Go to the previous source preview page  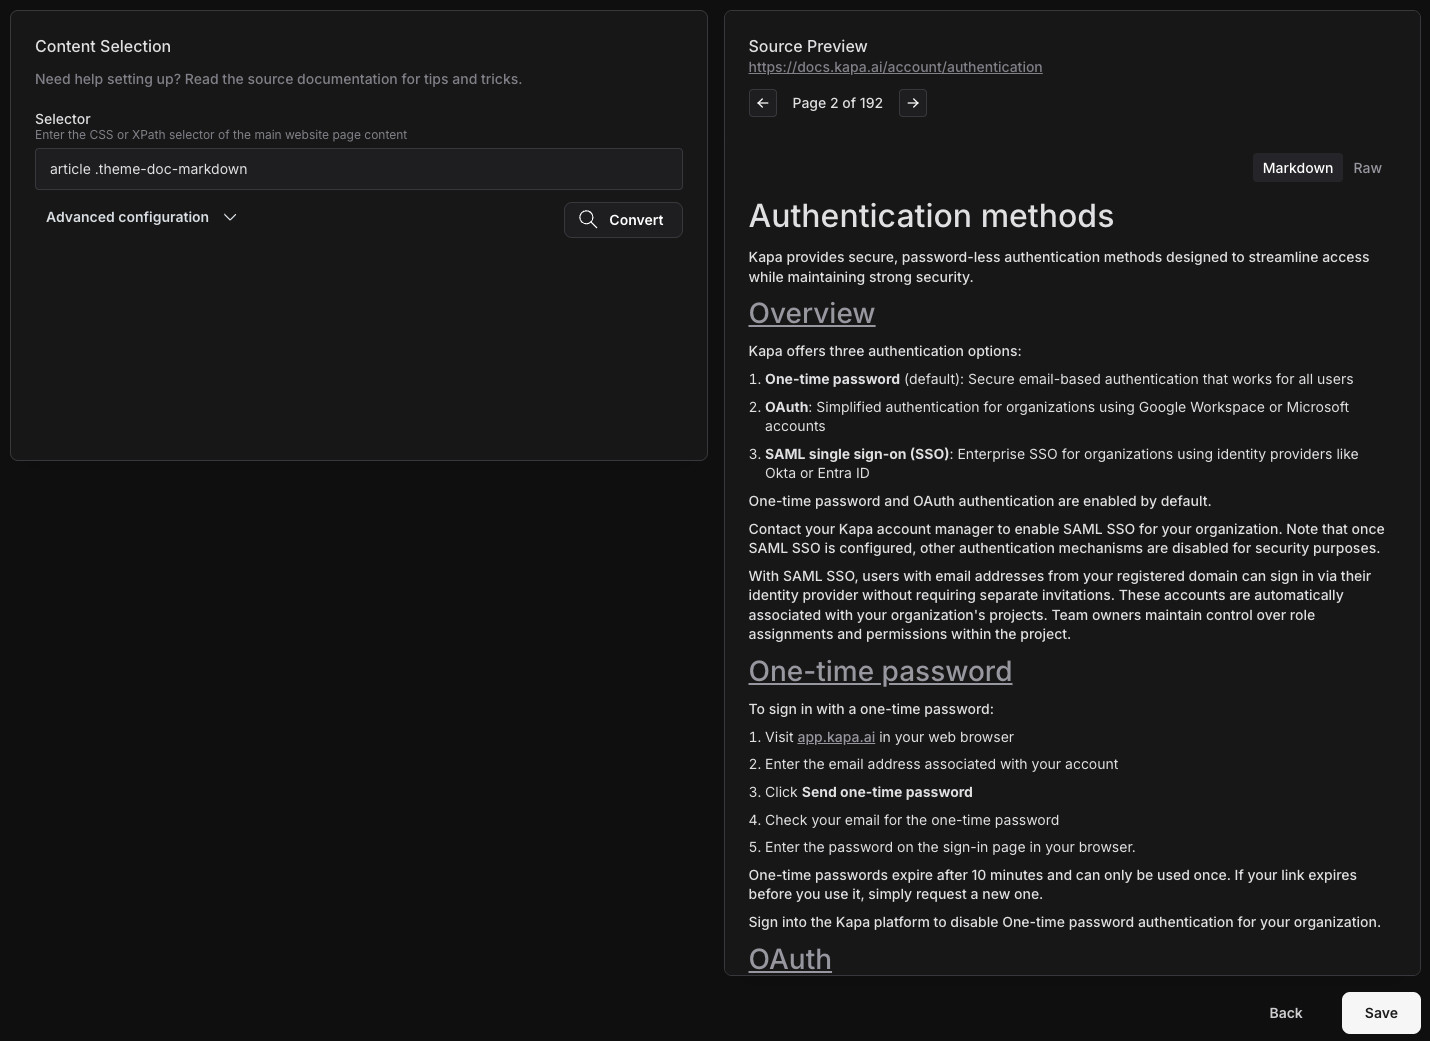point(762,103)
